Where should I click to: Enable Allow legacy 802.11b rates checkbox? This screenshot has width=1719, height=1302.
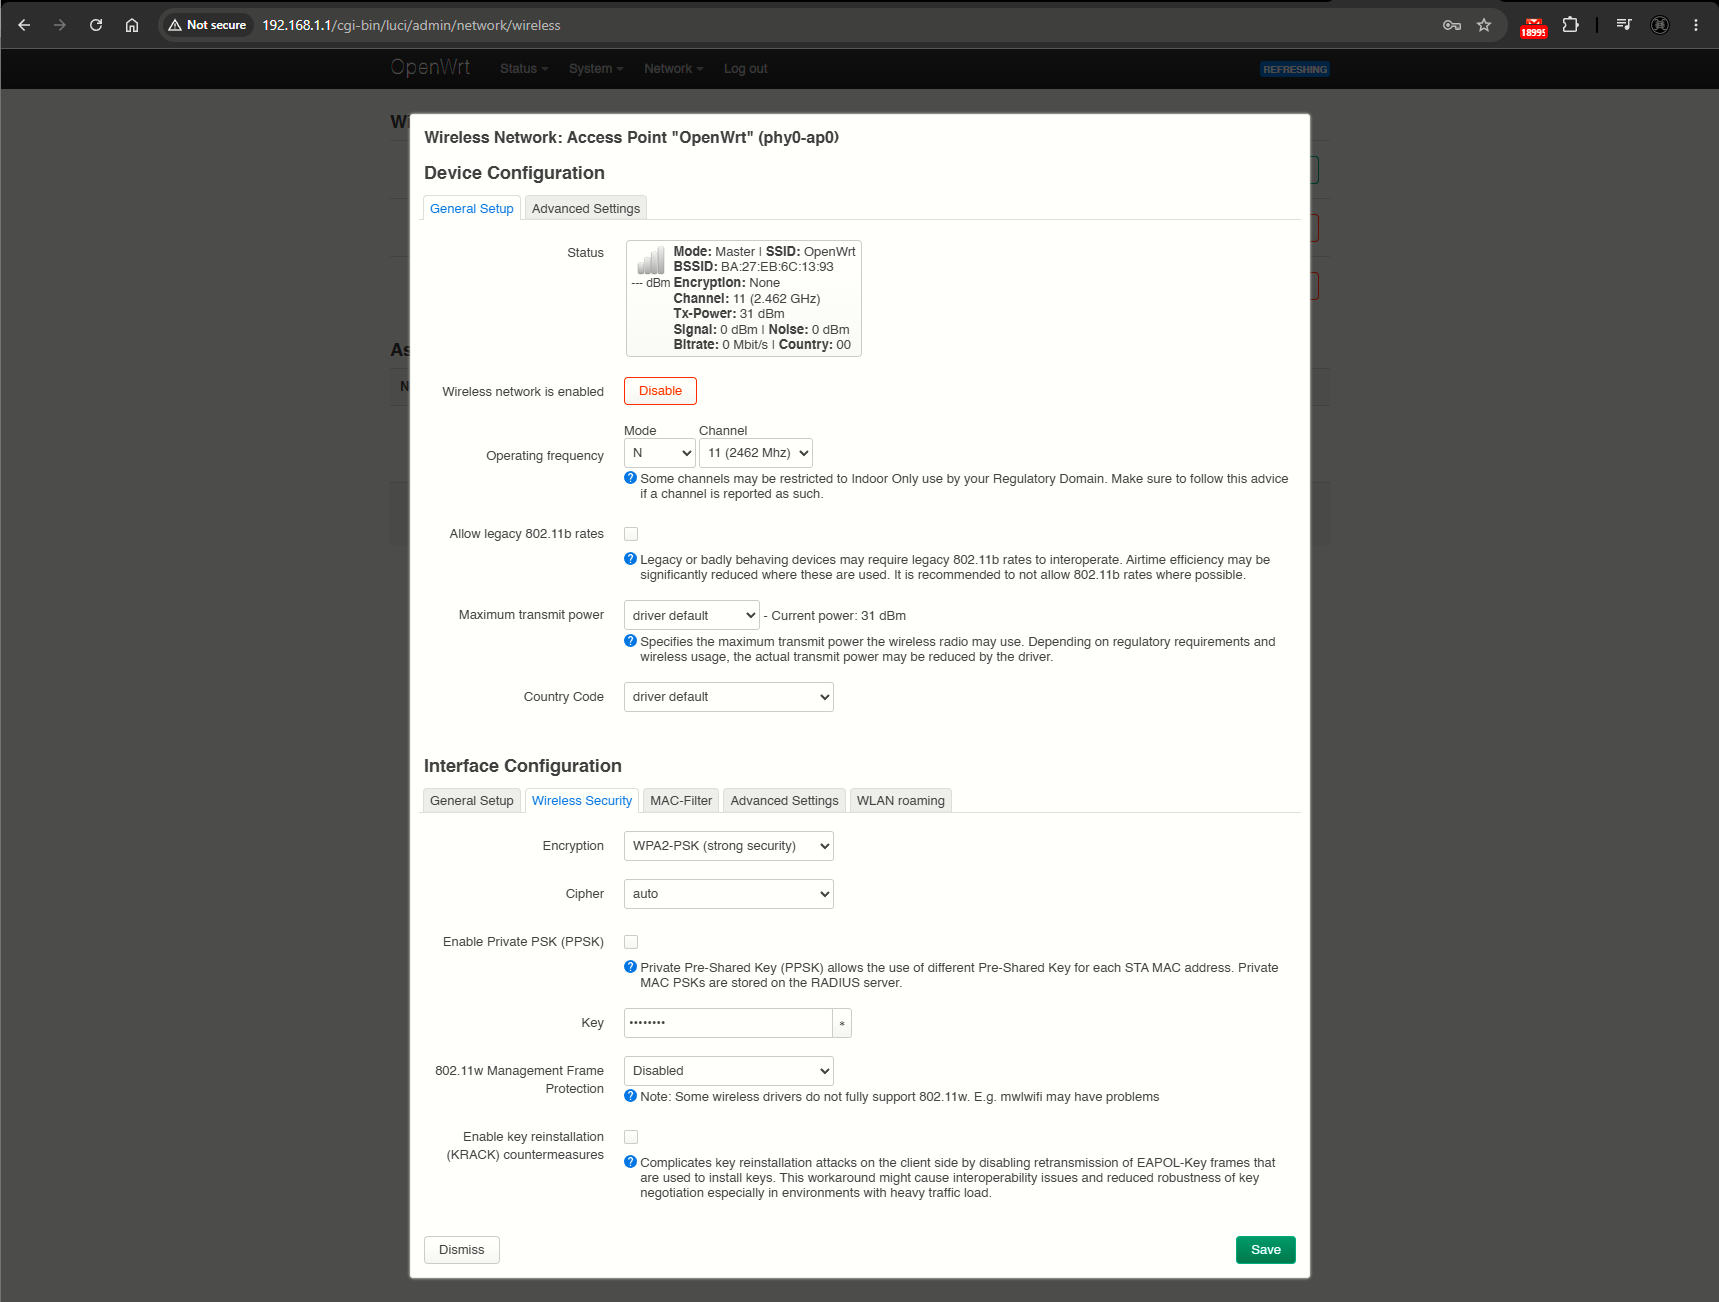coord(631,534)
